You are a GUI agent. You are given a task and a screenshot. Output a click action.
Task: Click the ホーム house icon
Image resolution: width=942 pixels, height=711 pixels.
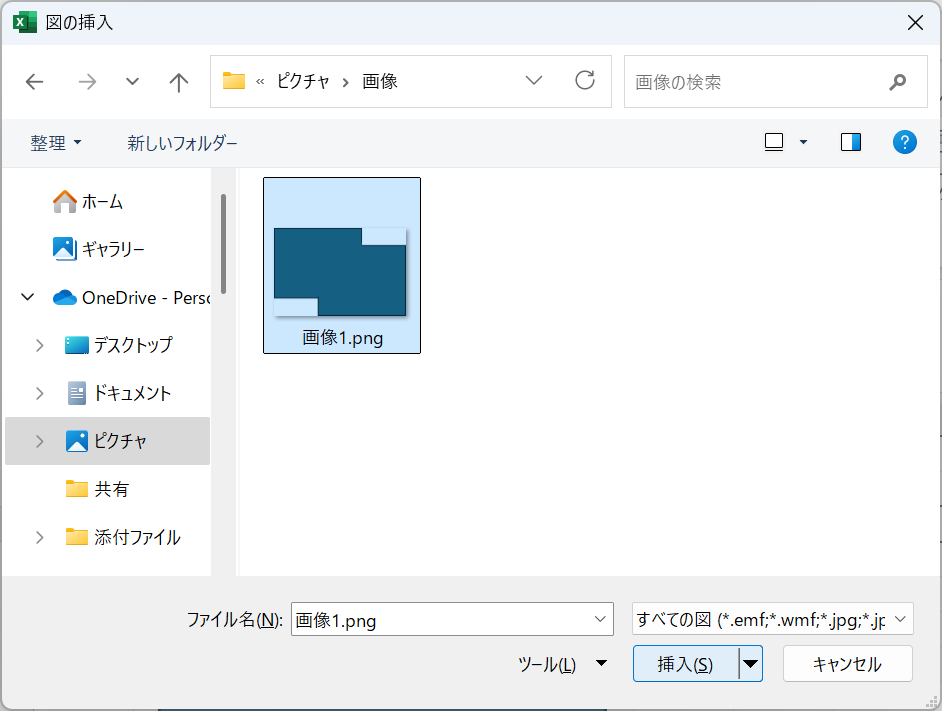click(64, 202)
